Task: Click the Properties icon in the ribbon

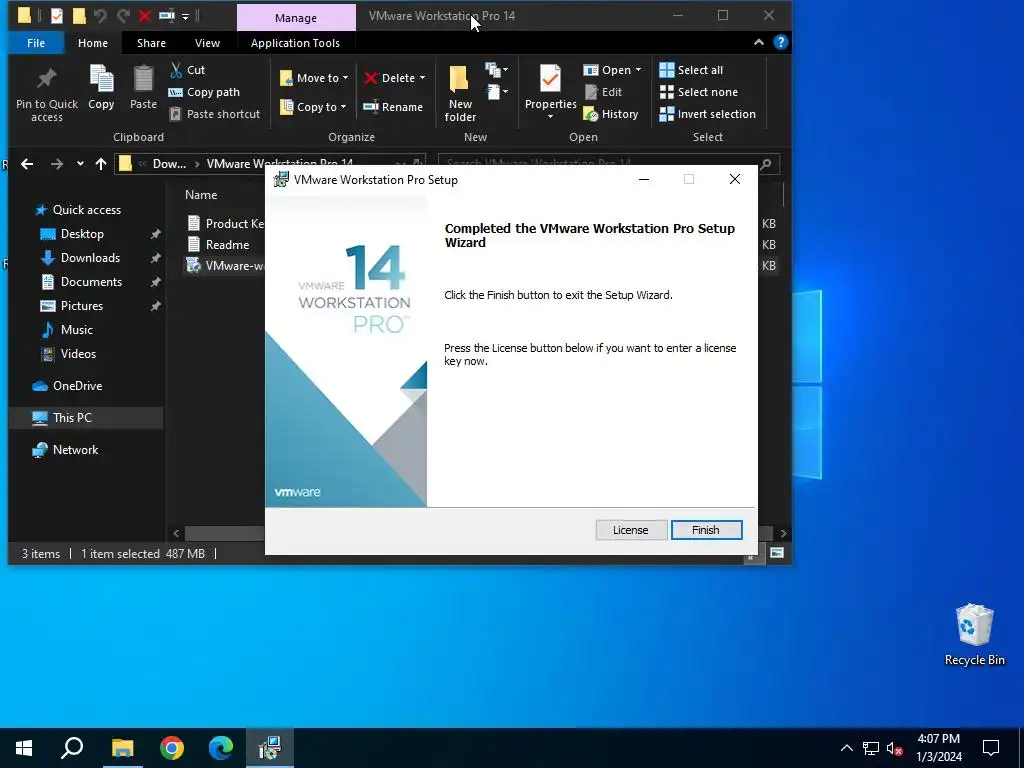Action: click(x=551, y=80)
